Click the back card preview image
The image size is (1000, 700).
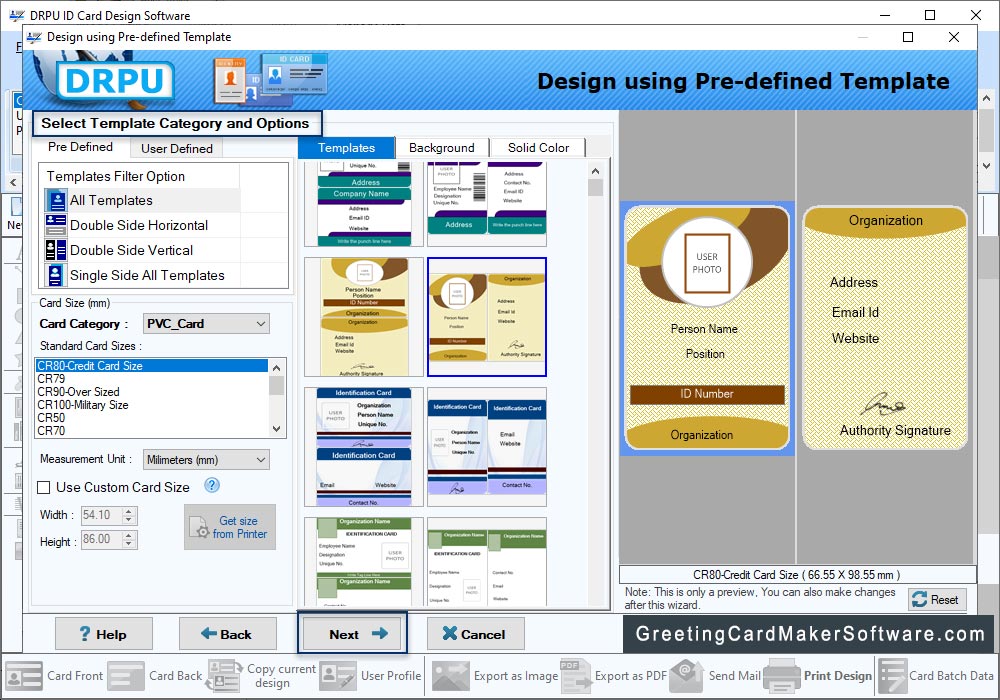tap(885, 328)
